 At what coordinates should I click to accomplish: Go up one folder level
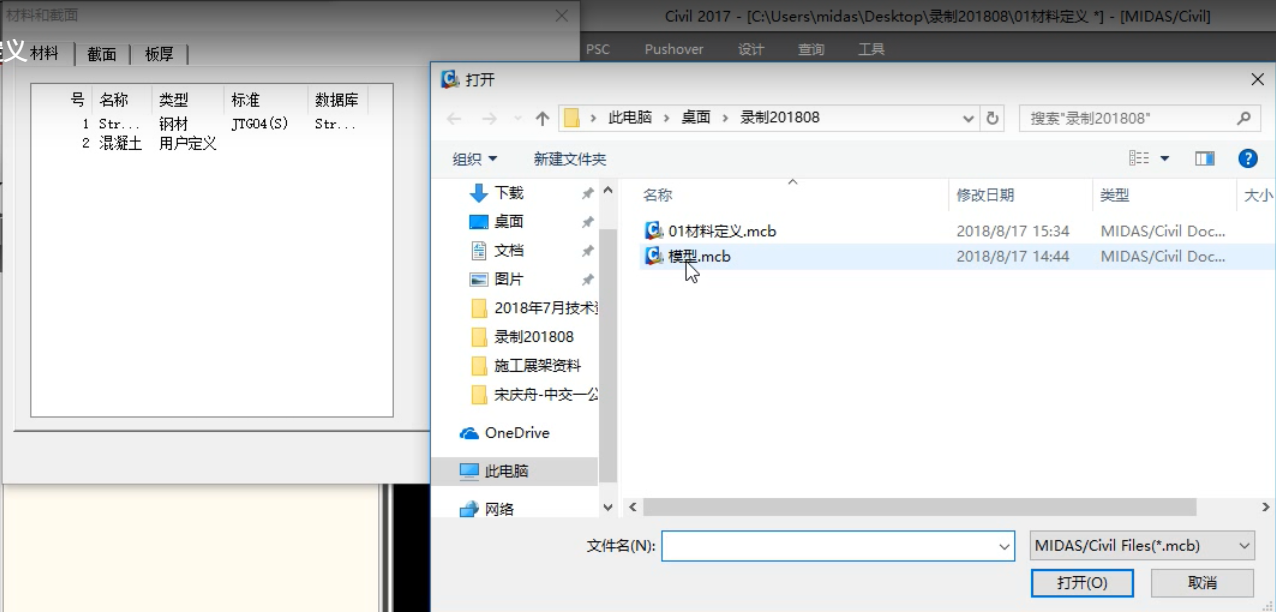(x=542, y=118)
